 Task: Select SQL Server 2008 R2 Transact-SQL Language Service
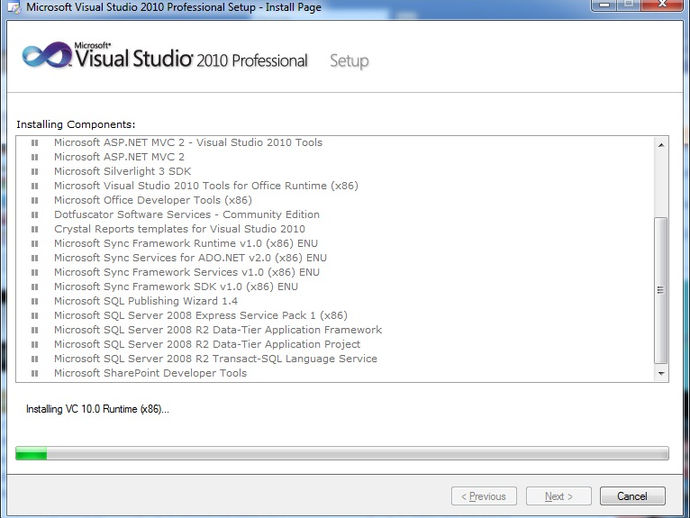point(216,359)
